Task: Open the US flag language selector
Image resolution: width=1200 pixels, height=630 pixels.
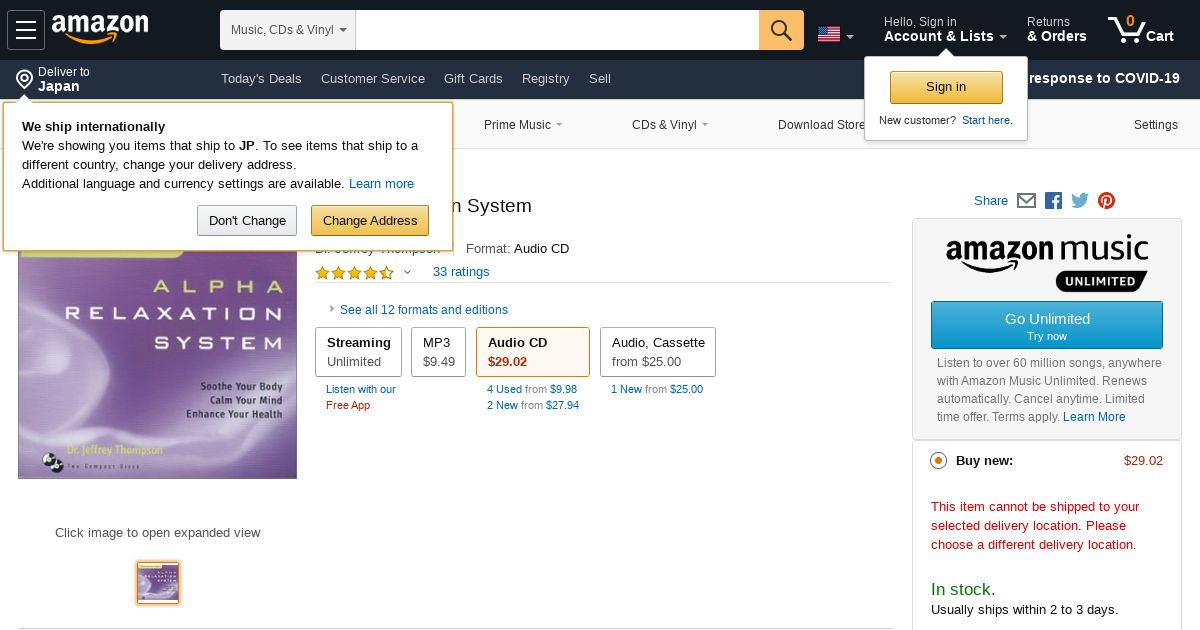Action: (836, 35)
